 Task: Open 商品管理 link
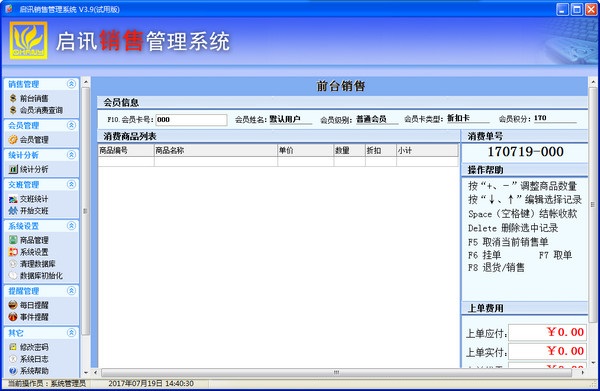point(34,240)
